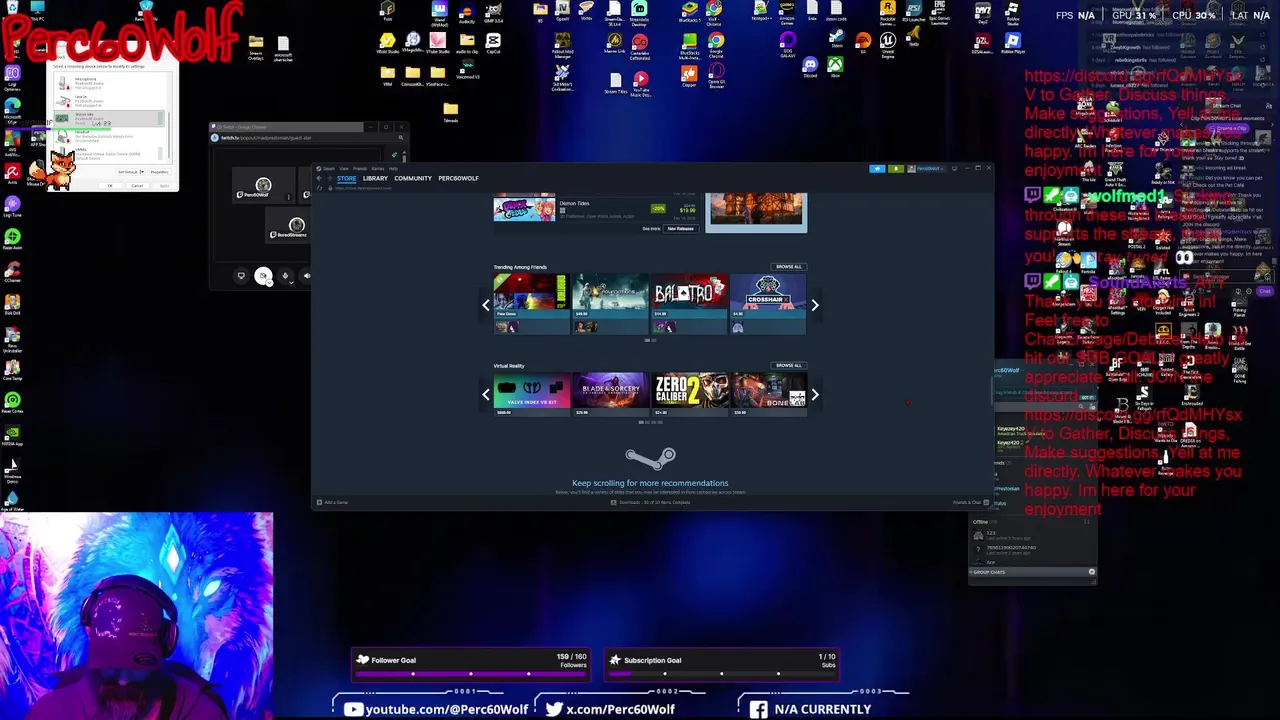Toggle the camera button in Twitch guest window
Screen dimensions: 1280x720
click(263, 276)
